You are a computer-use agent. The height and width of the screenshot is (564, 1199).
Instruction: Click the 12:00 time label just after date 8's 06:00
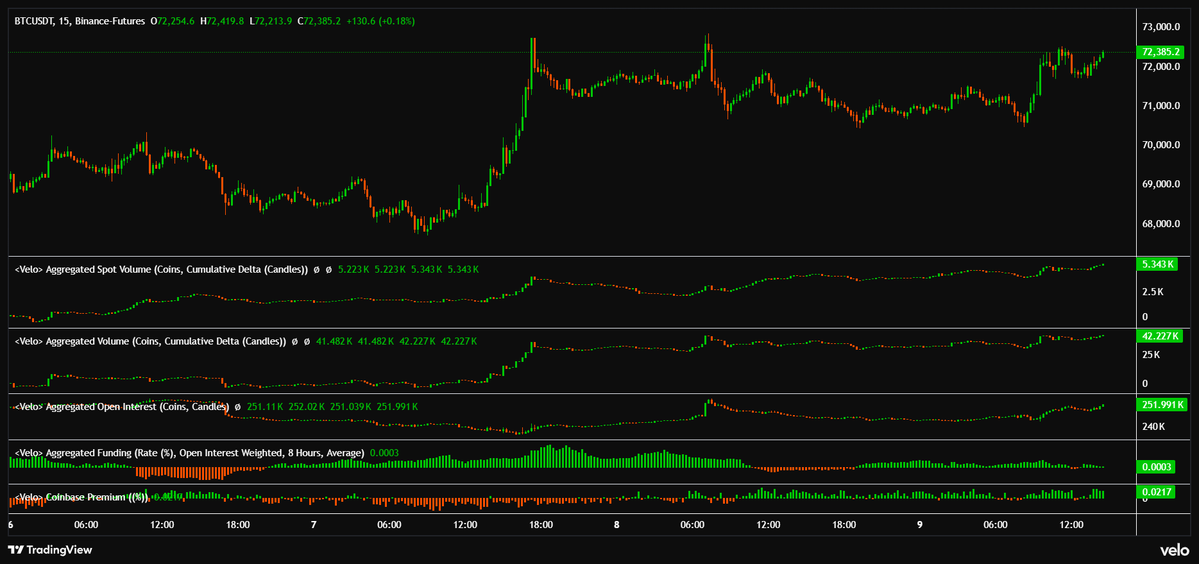coord(768,526)
